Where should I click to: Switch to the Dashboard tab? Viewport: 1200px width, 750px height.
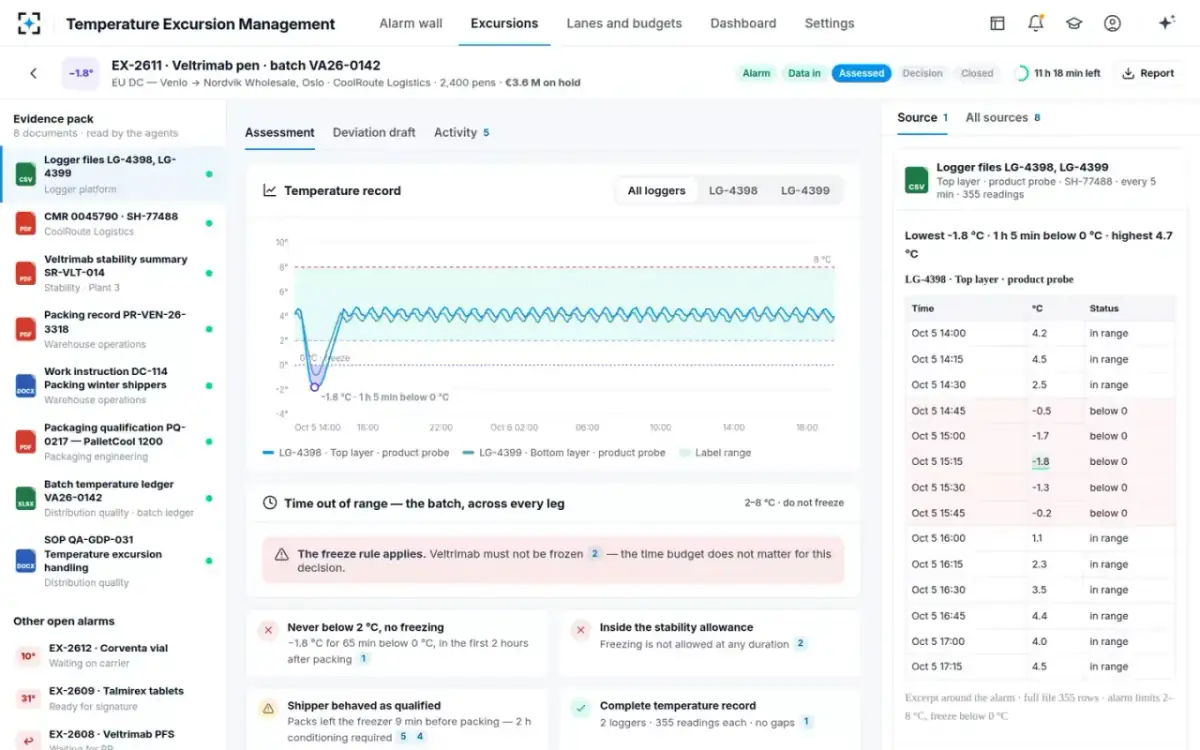(743, 23)
